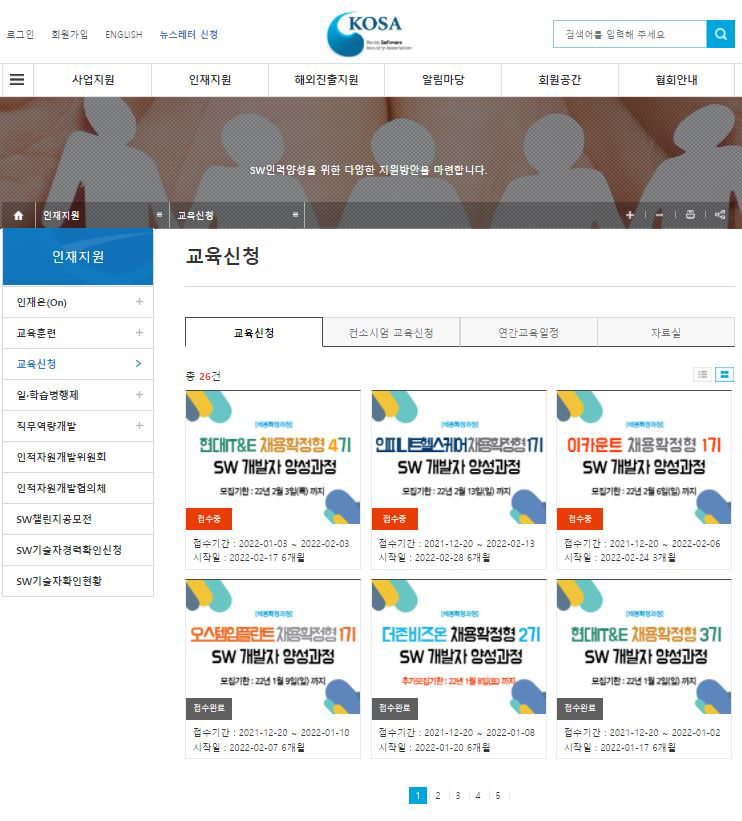This screenshot has height=821, width=742.
Task: Expand 교육훈련 submenu plus
Action: click(139, 332)
